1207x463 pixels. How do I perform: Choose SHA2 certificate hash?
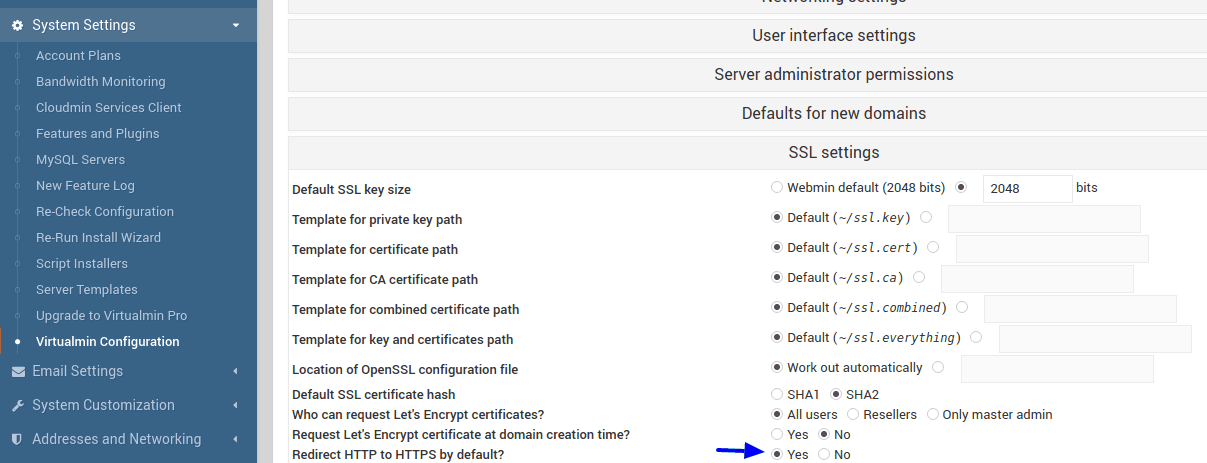[x=837, y=394]
